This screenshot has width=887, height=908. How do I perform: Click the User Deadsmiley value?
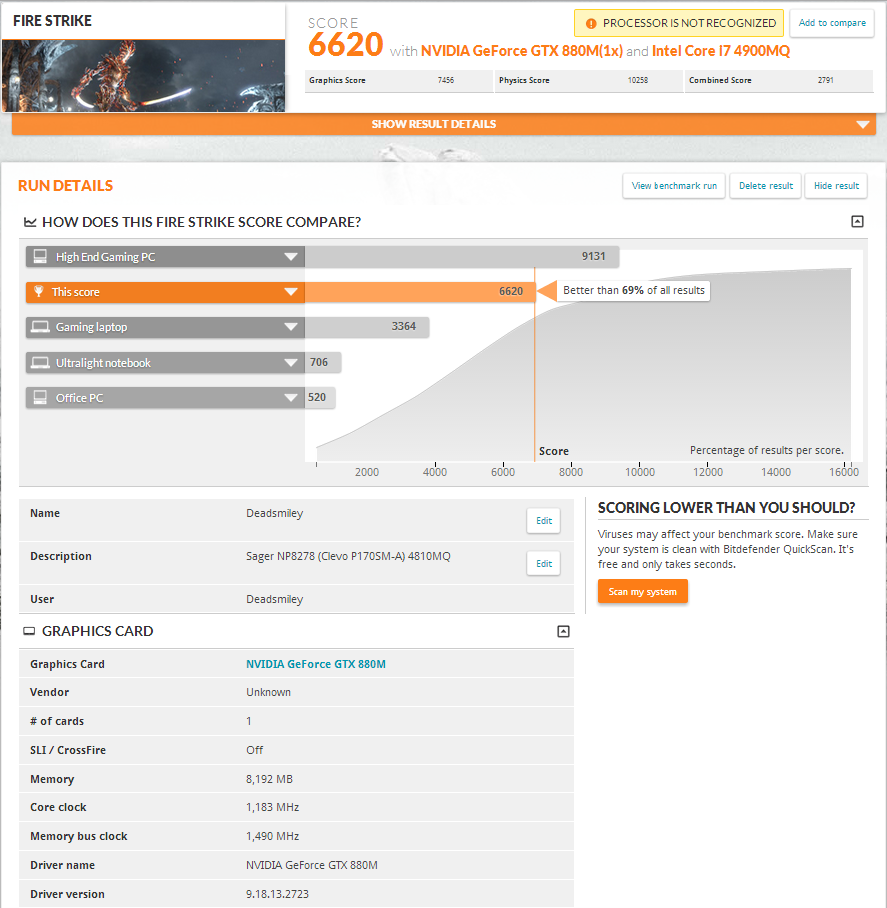tap(274, 599)
